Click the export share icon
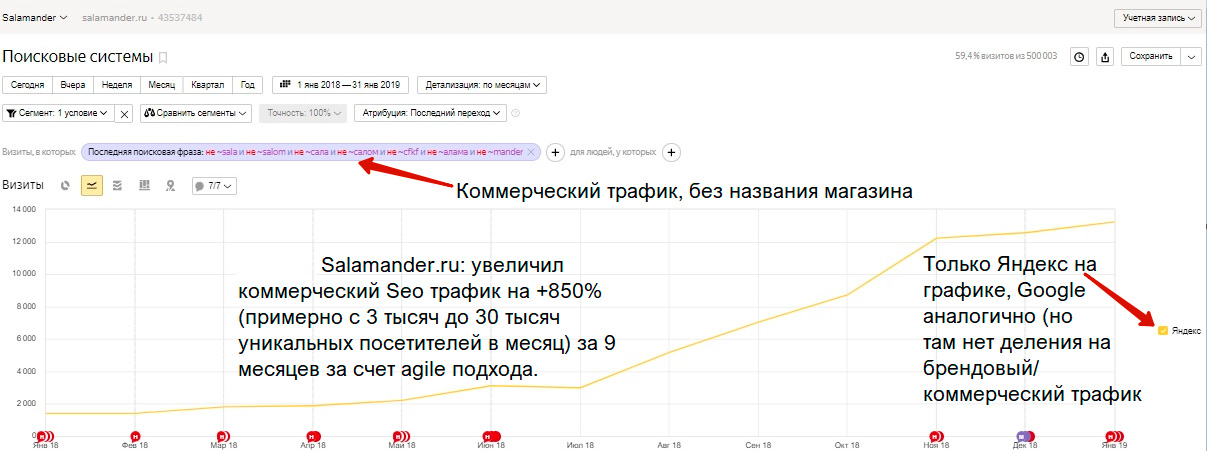This screenshot has height=451, width=1207. pyautogui.click(x=1105, y=57)
